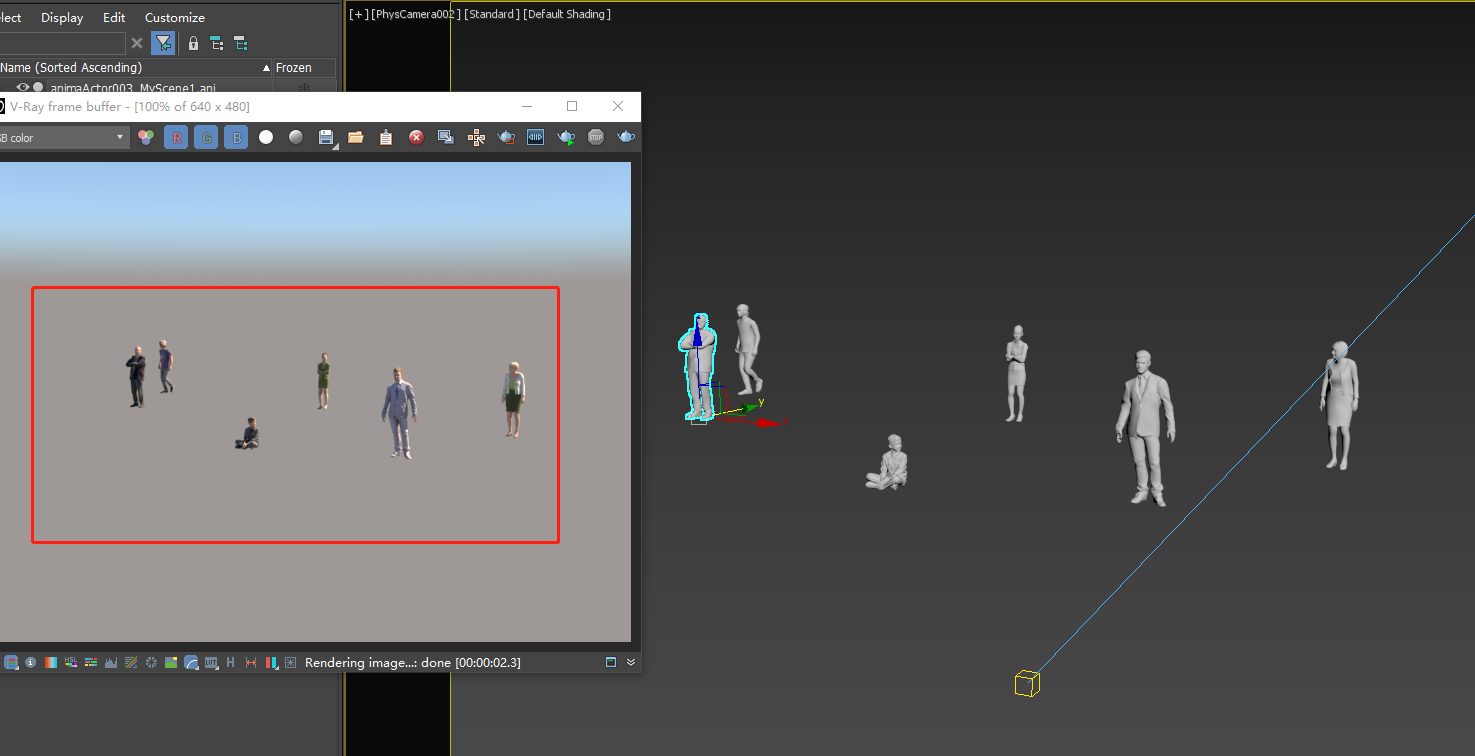Screen dimensions: 1475x756
Task: Toggle the levels histogram icon
Action: click(111, 662)
